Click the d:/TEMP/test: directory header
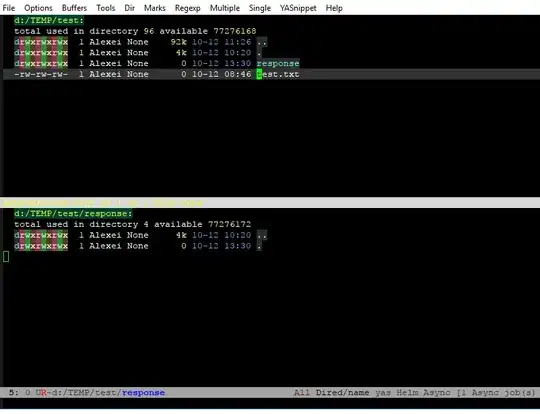The width and height of the screenshot is (540, 414). tap(49, 20)
